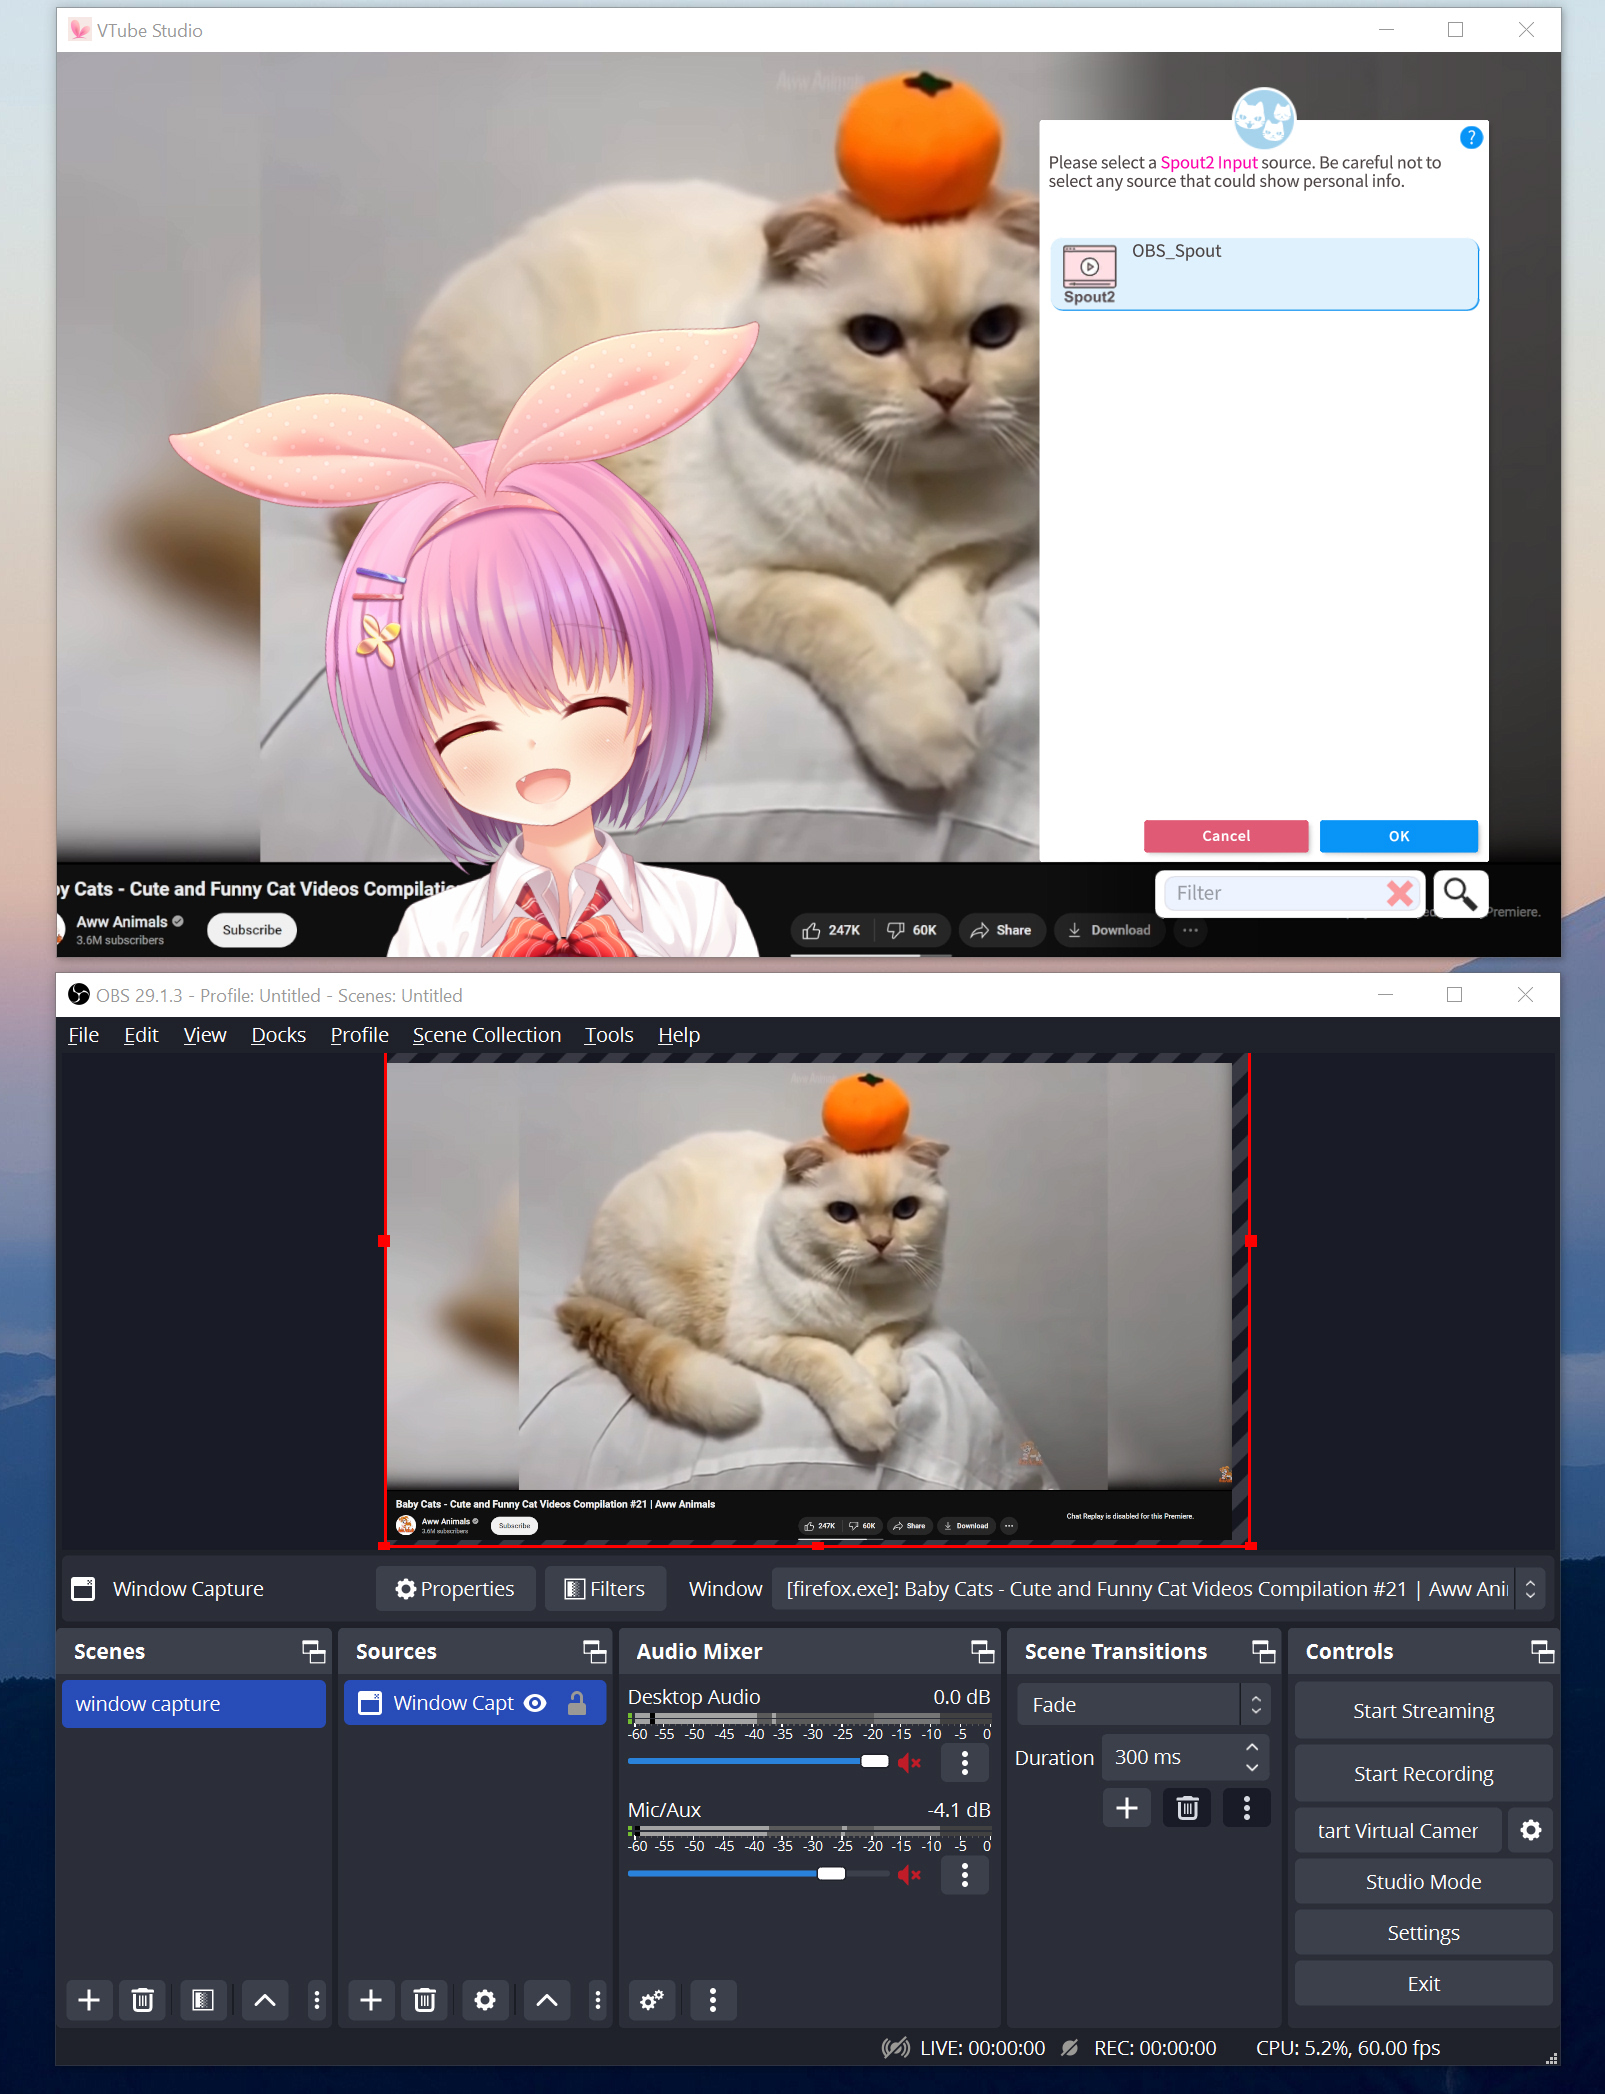Enable Studio Mode

click(x=1423, y=1881)
